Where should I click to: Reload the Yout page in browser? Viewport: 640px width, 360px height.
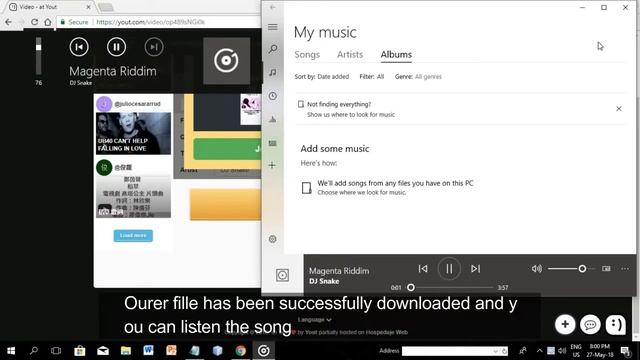point(34,22)
